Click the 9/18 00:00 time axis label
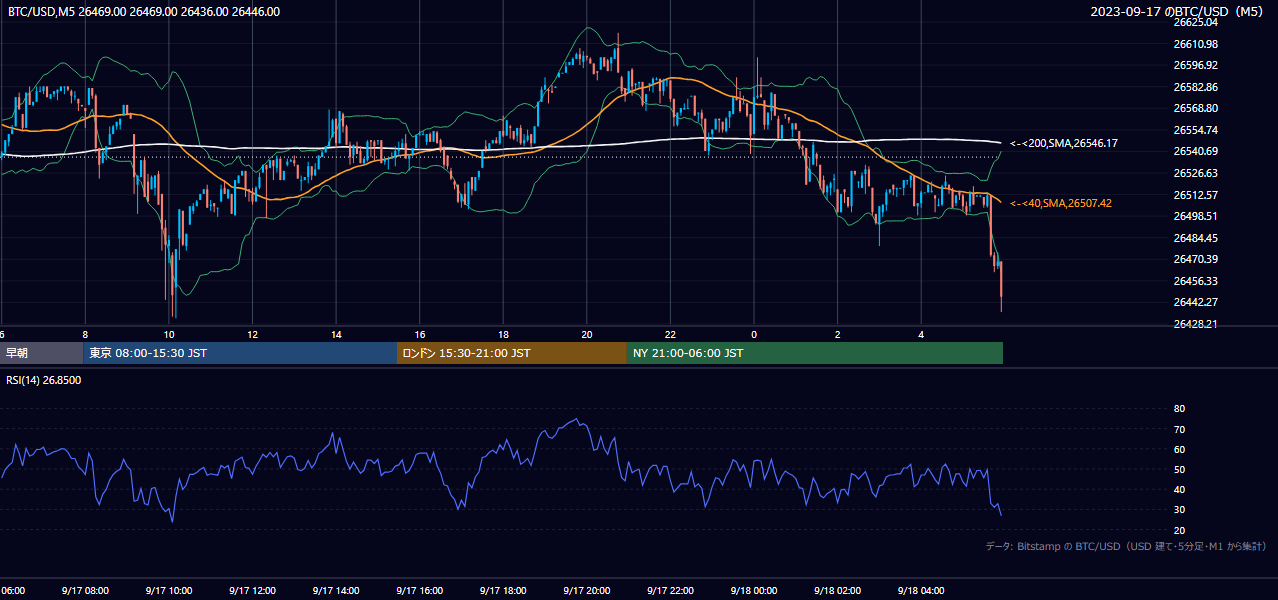Image resolution: width=1278 pixels, height=600 pixels. (x=754, y=591)
